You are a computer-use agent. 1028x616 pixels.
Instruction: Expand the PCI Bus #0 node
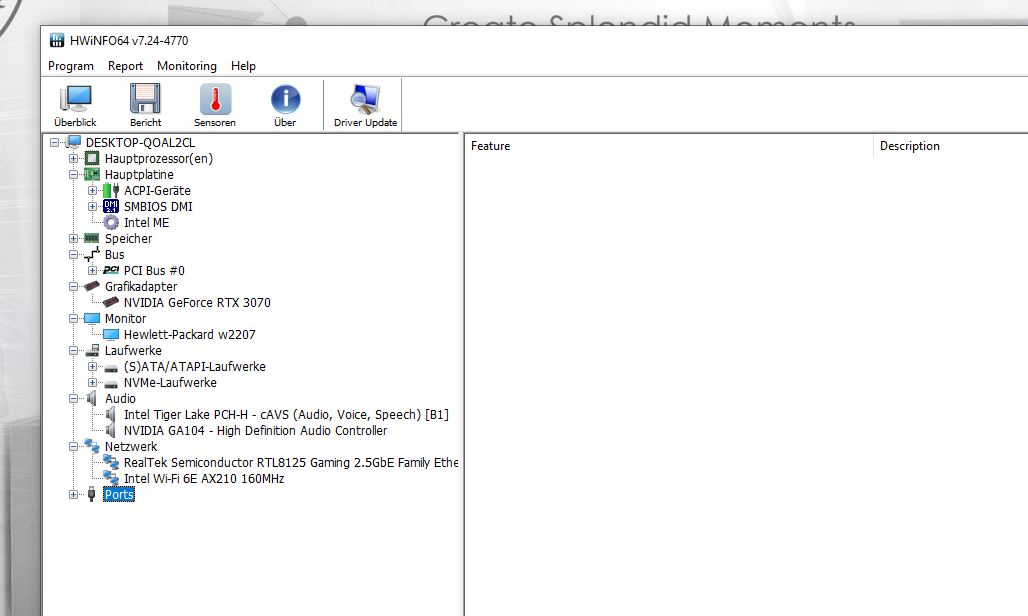[x=92, y=271]
